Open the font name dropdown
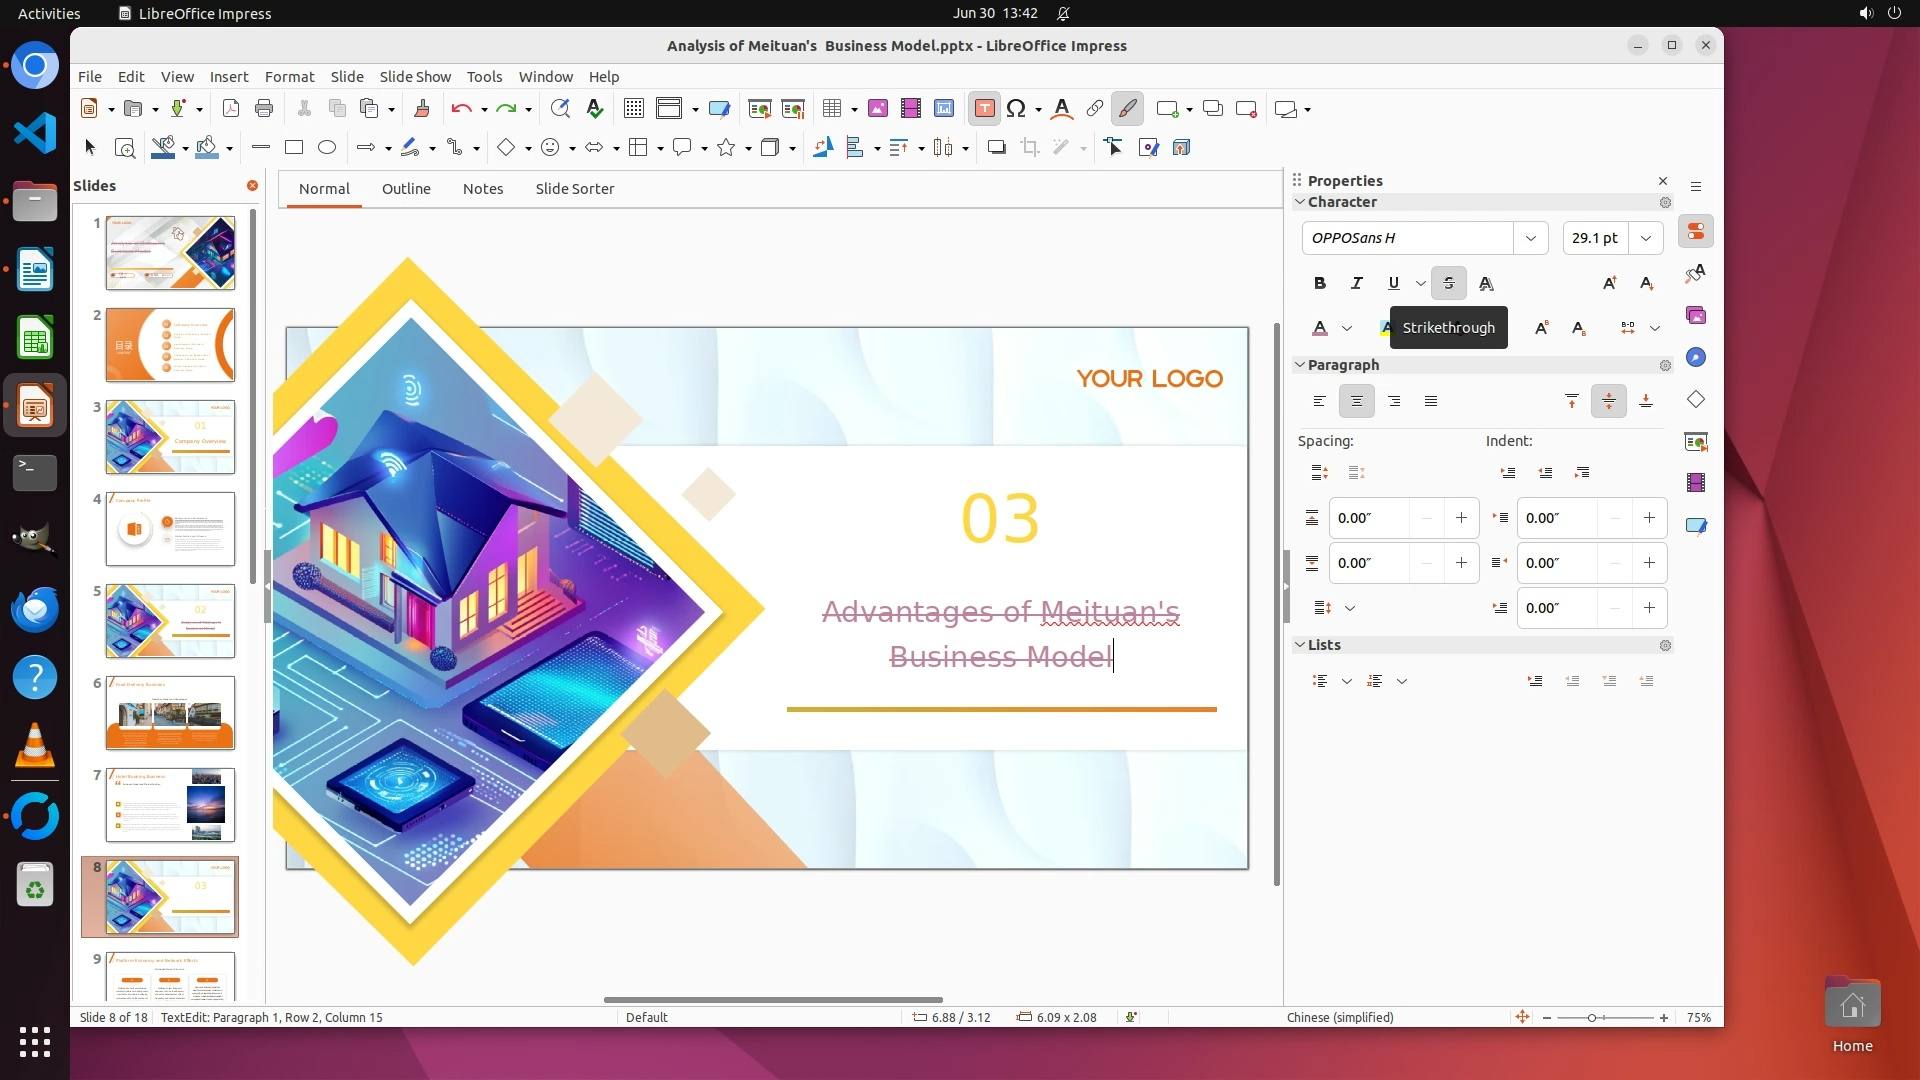Screen dimensions: 1920x1080 coord(1530,238)
